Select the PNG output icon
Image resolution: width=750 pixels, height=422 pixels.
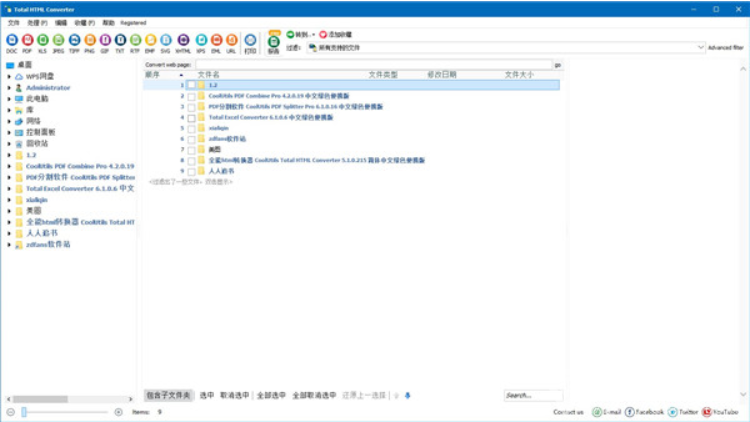(x=89, y=40)
